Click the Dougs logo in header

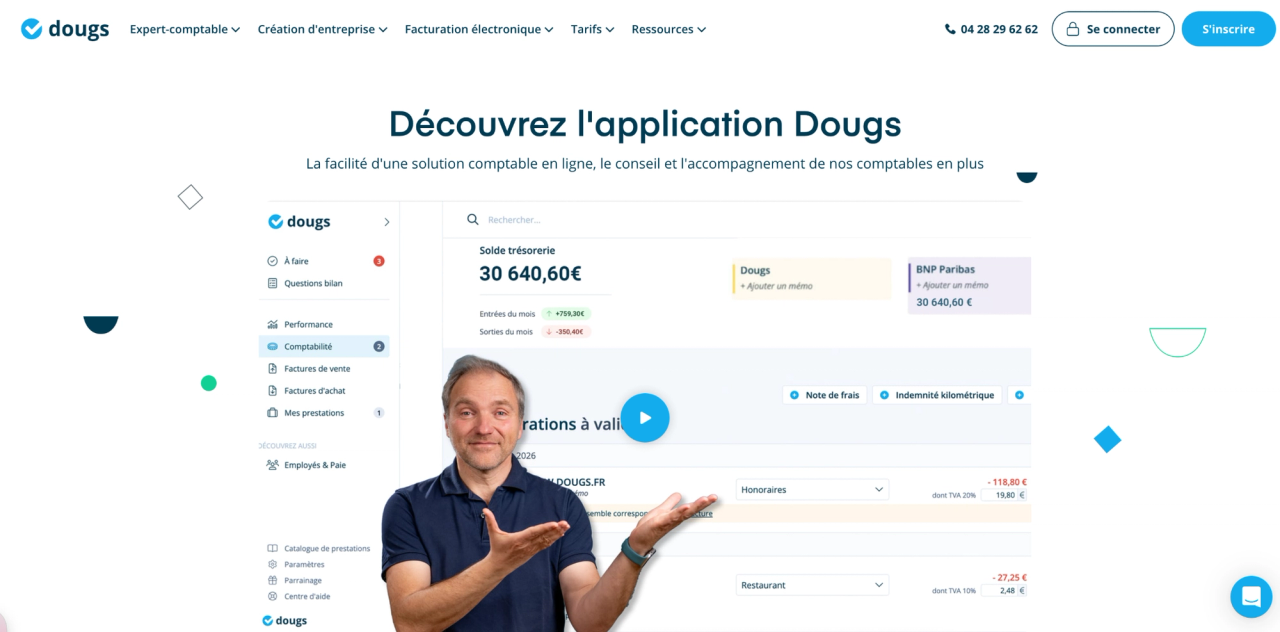[65, 29]
